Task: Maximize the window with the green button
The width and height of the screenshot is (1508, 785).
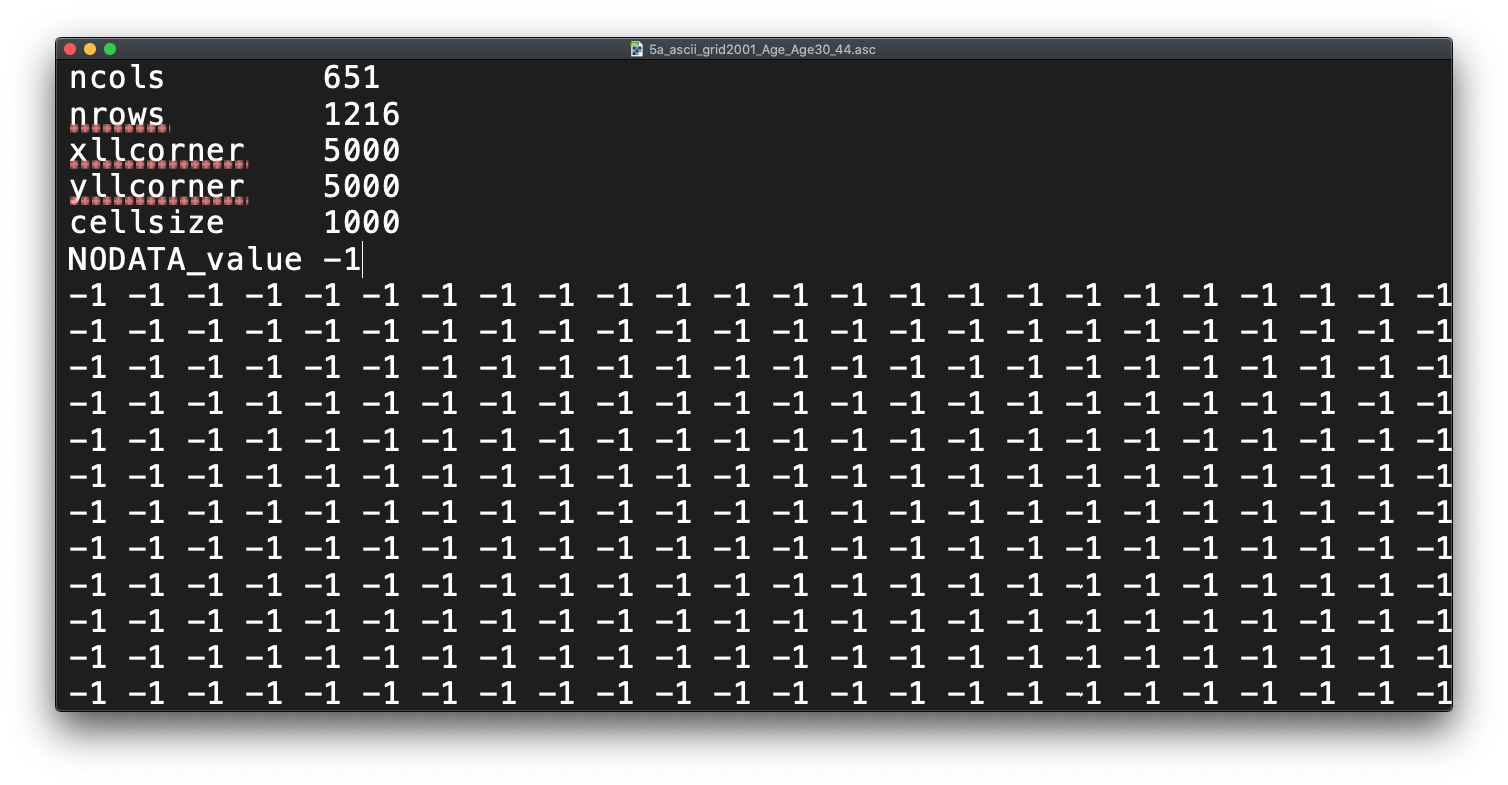Action: click(x=110, y=49)
